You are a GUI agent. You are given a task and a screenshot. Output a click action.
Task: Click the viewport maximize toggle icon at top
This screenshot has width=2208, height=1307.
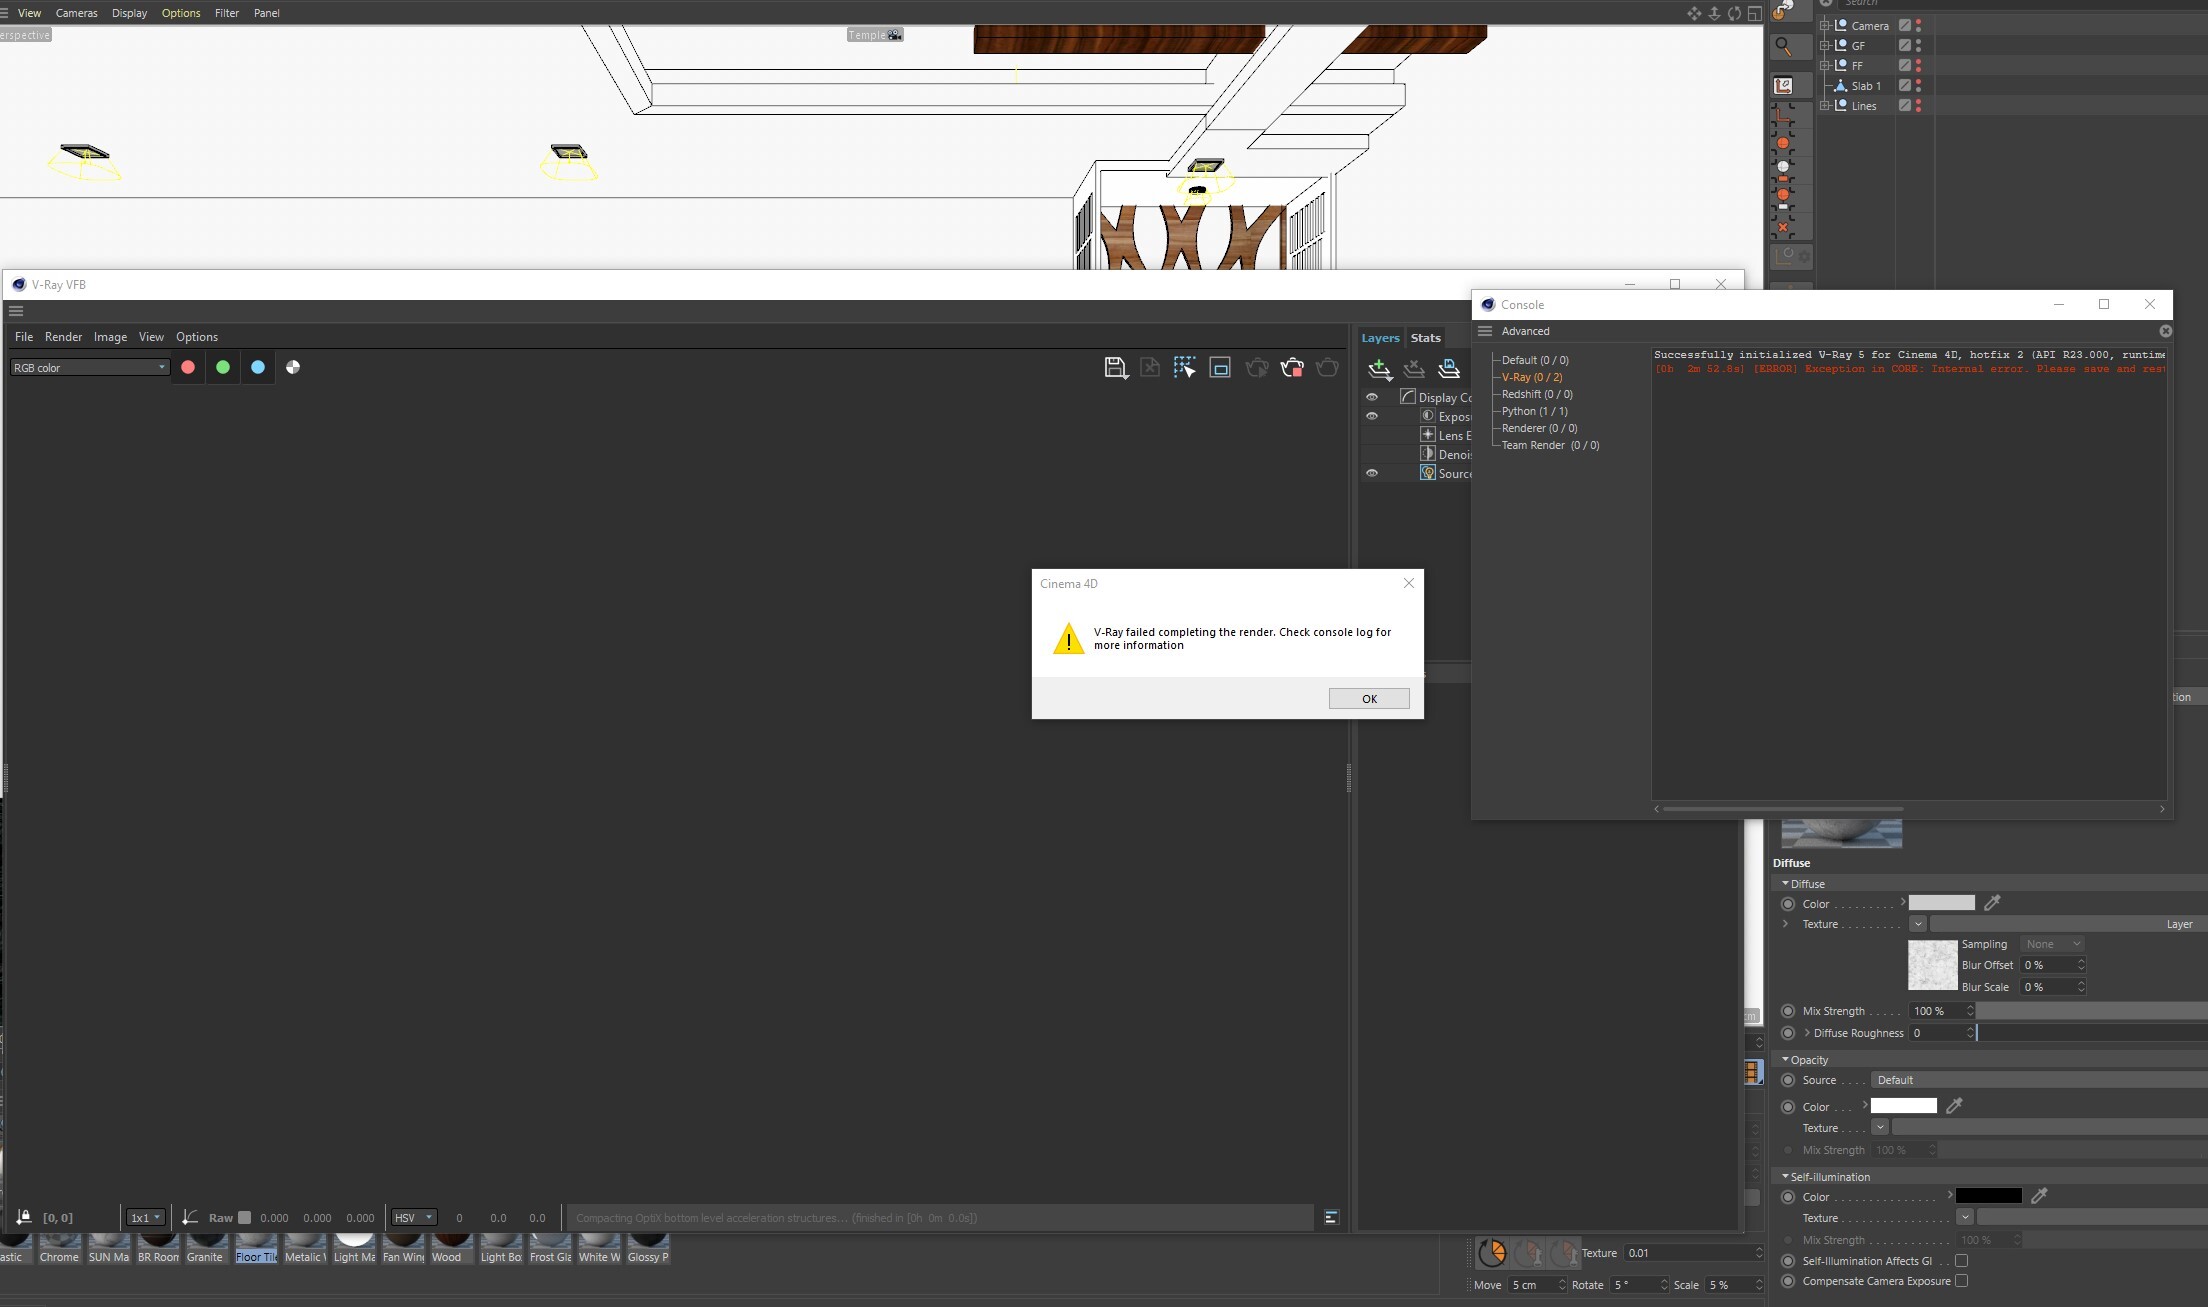[x=1754, y=13]
